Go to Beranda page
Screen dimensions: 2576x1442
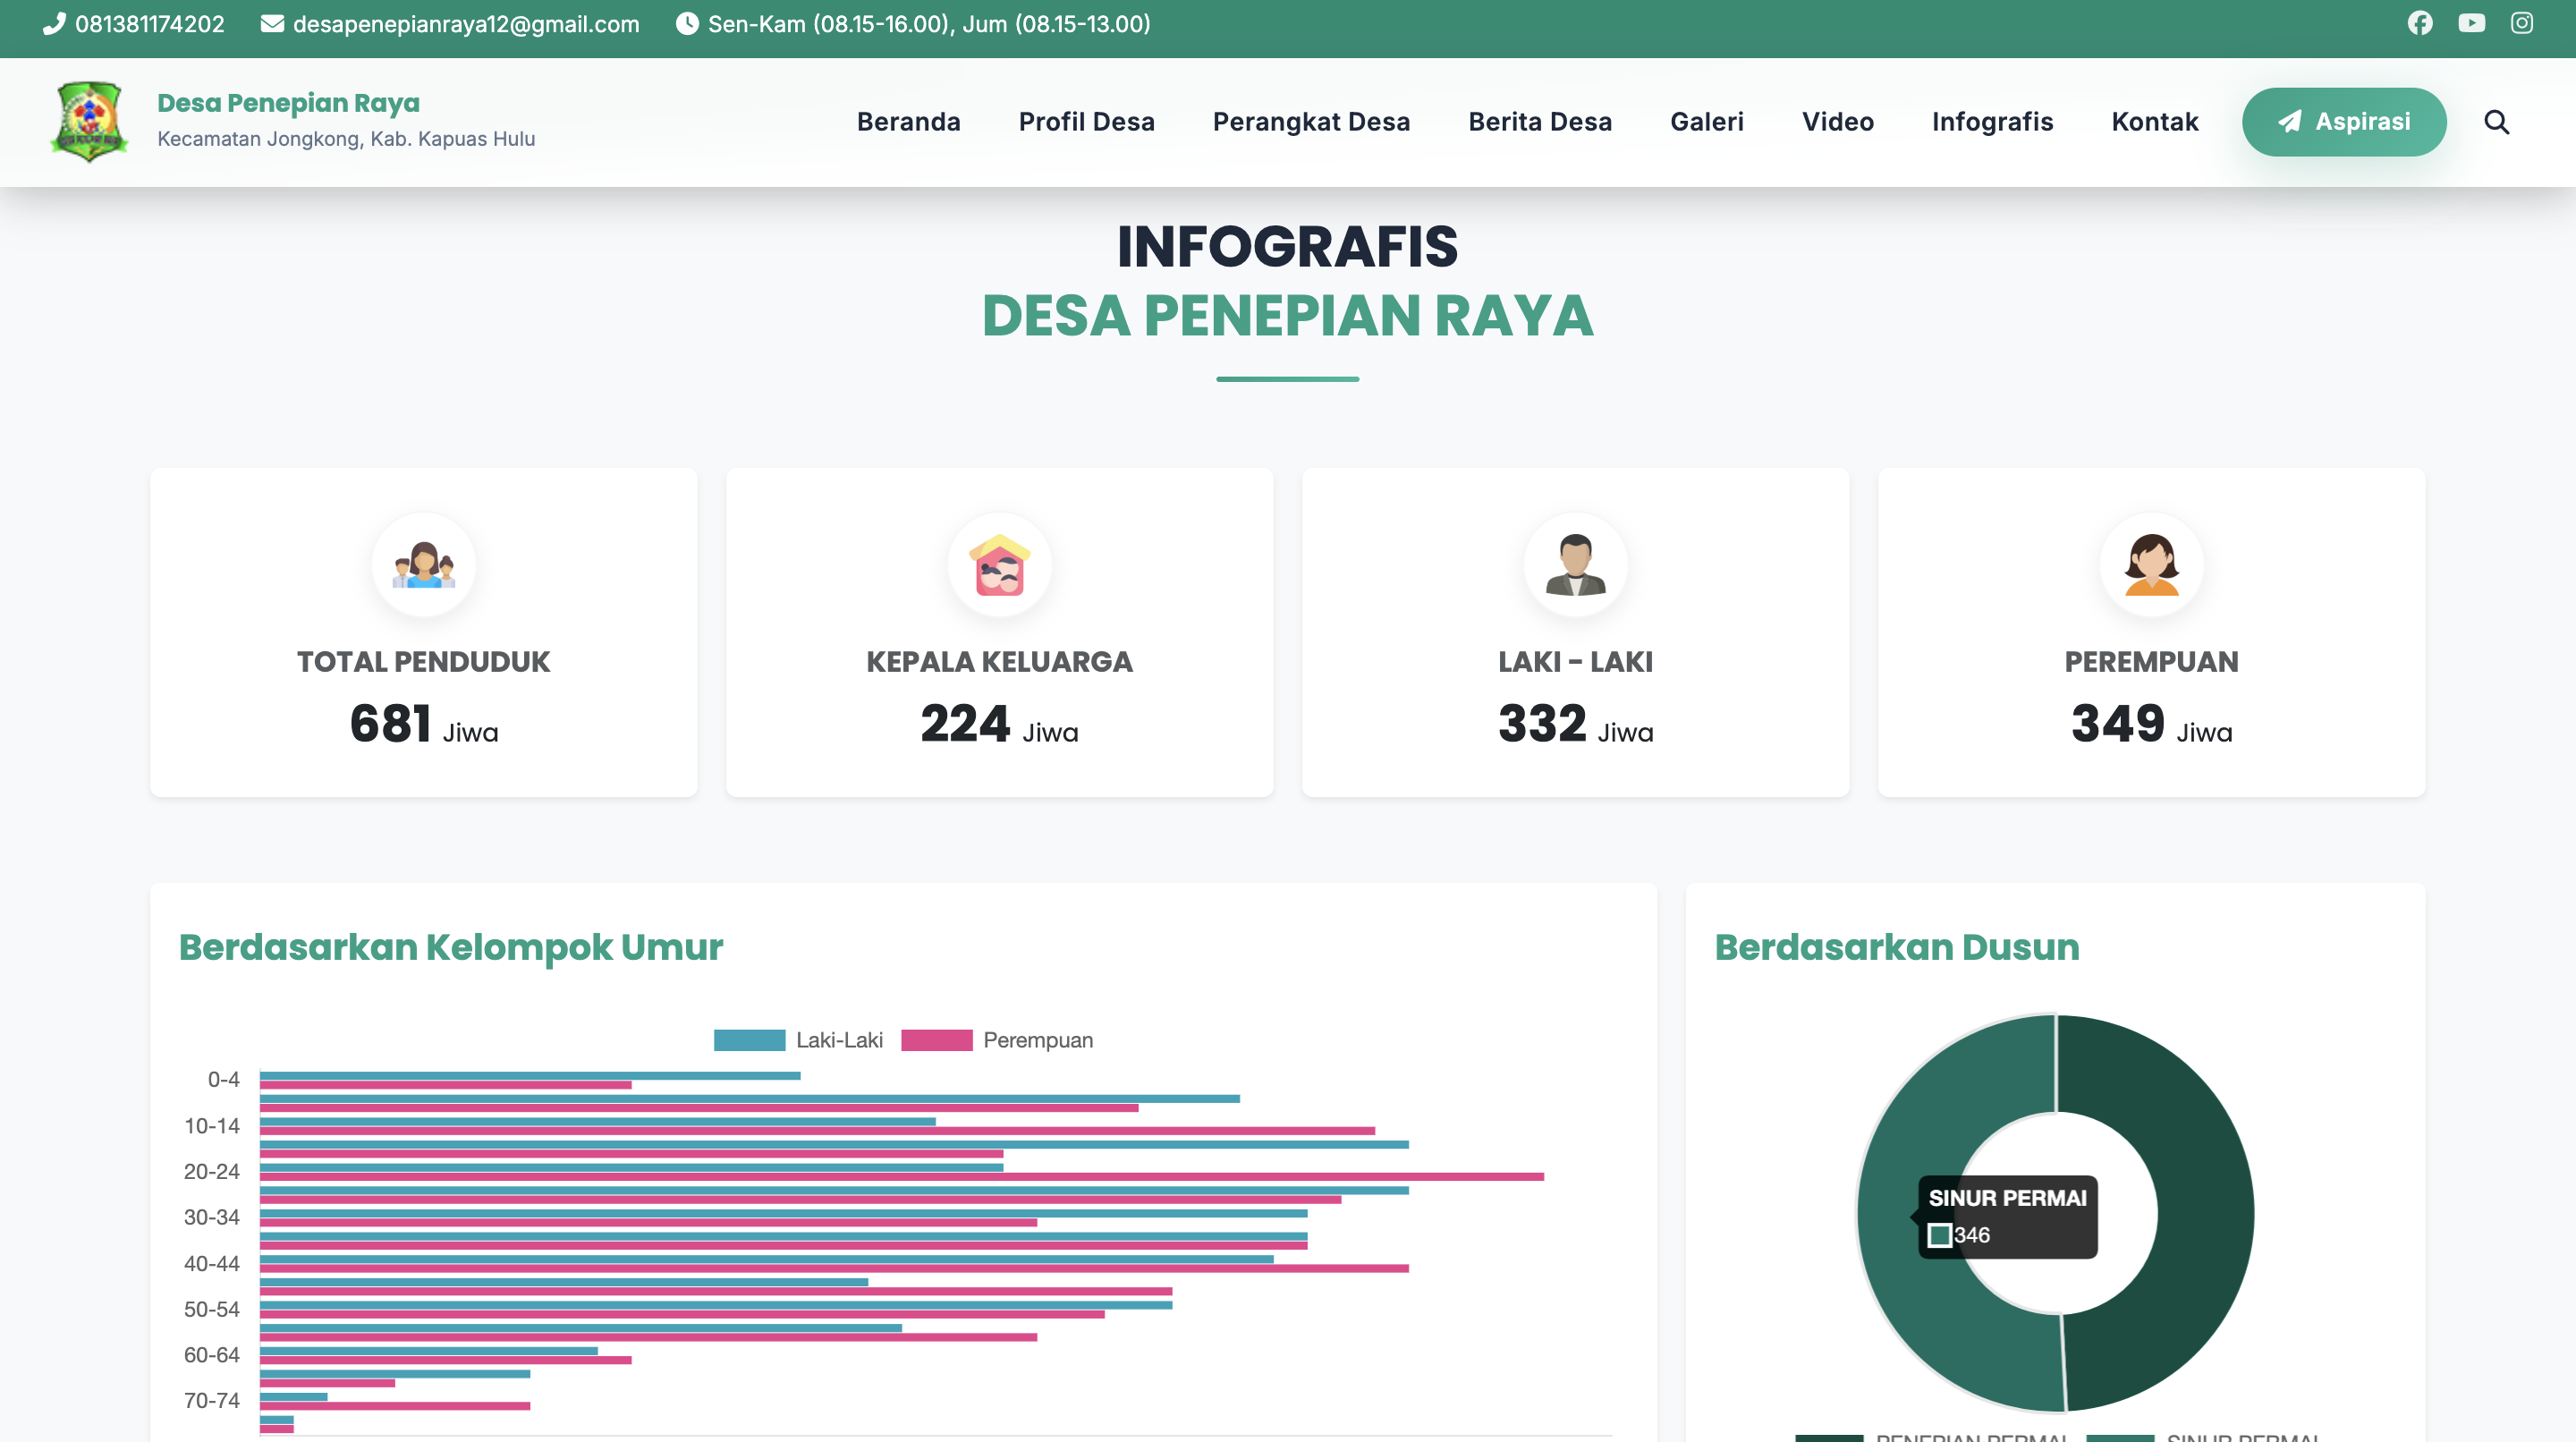[909, 122]
